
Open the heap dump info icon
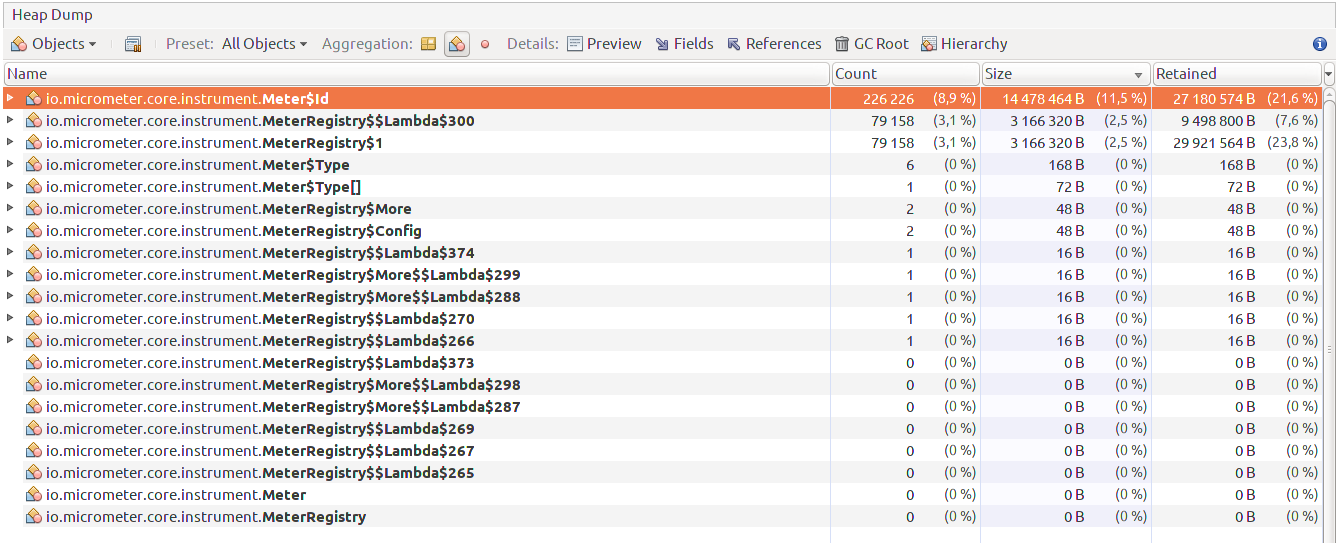point(1319,44)
